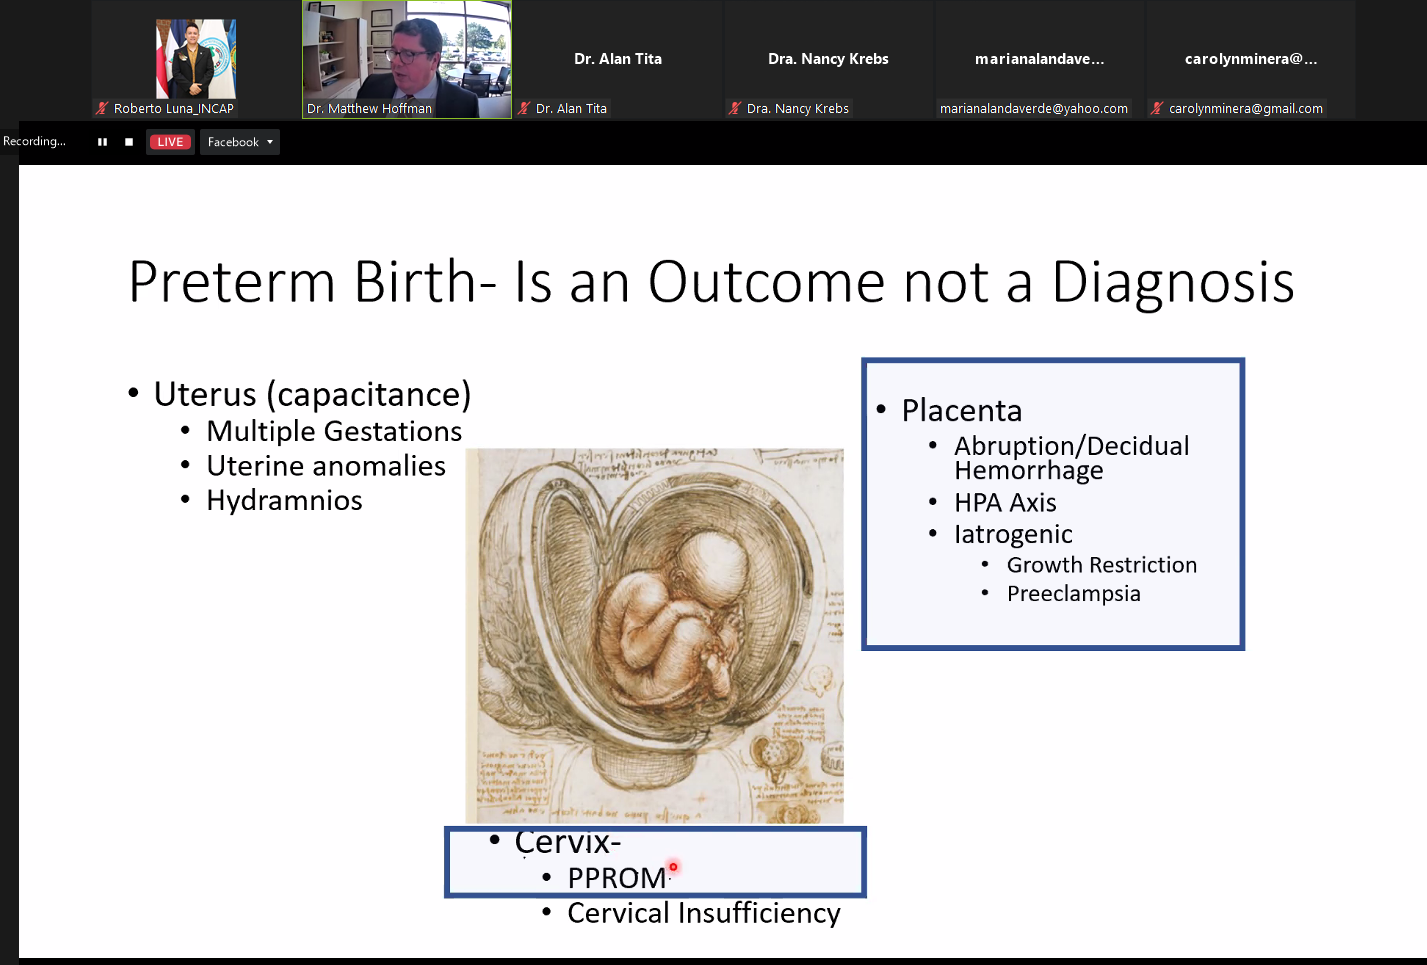Click the 'Growth Restriction' sub-bullet

coord(1101,565)
